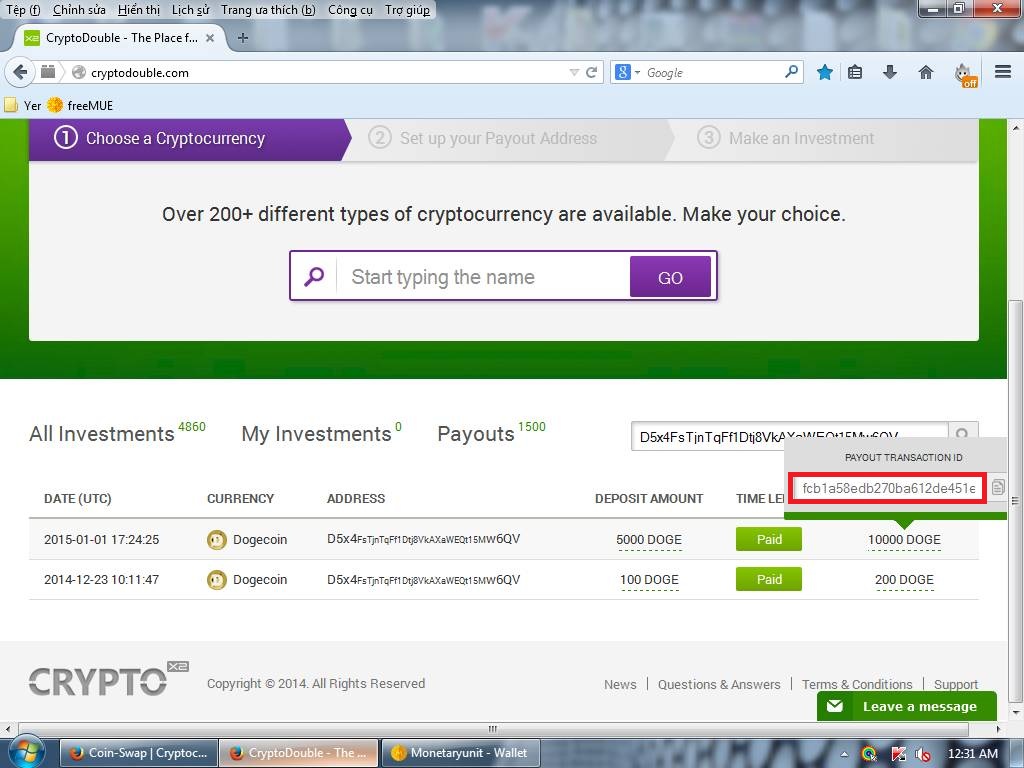Select the CryptoDouble browser tab

120,38
